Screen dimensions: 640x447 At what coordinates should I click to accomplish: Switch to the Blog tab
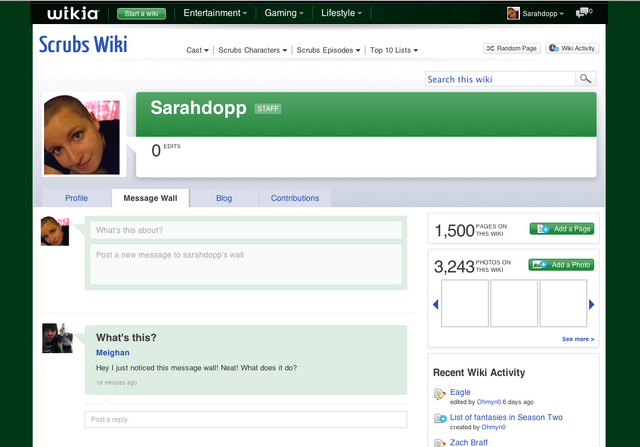[x=224, y=198]
